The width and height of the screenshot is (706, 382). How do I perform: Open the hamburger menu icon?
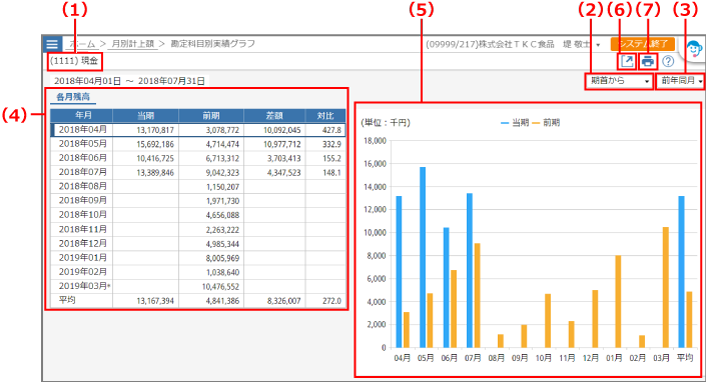click(x=52, y=44)
